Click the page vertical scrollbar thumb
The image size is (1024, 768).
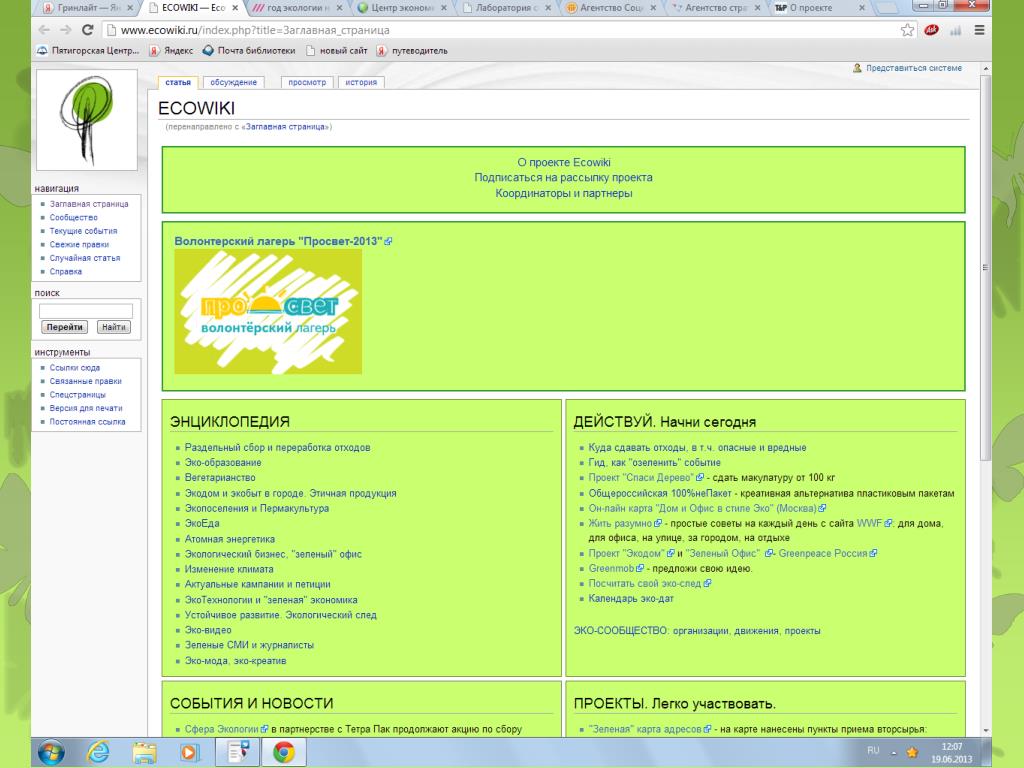click(x=985, y=268)
